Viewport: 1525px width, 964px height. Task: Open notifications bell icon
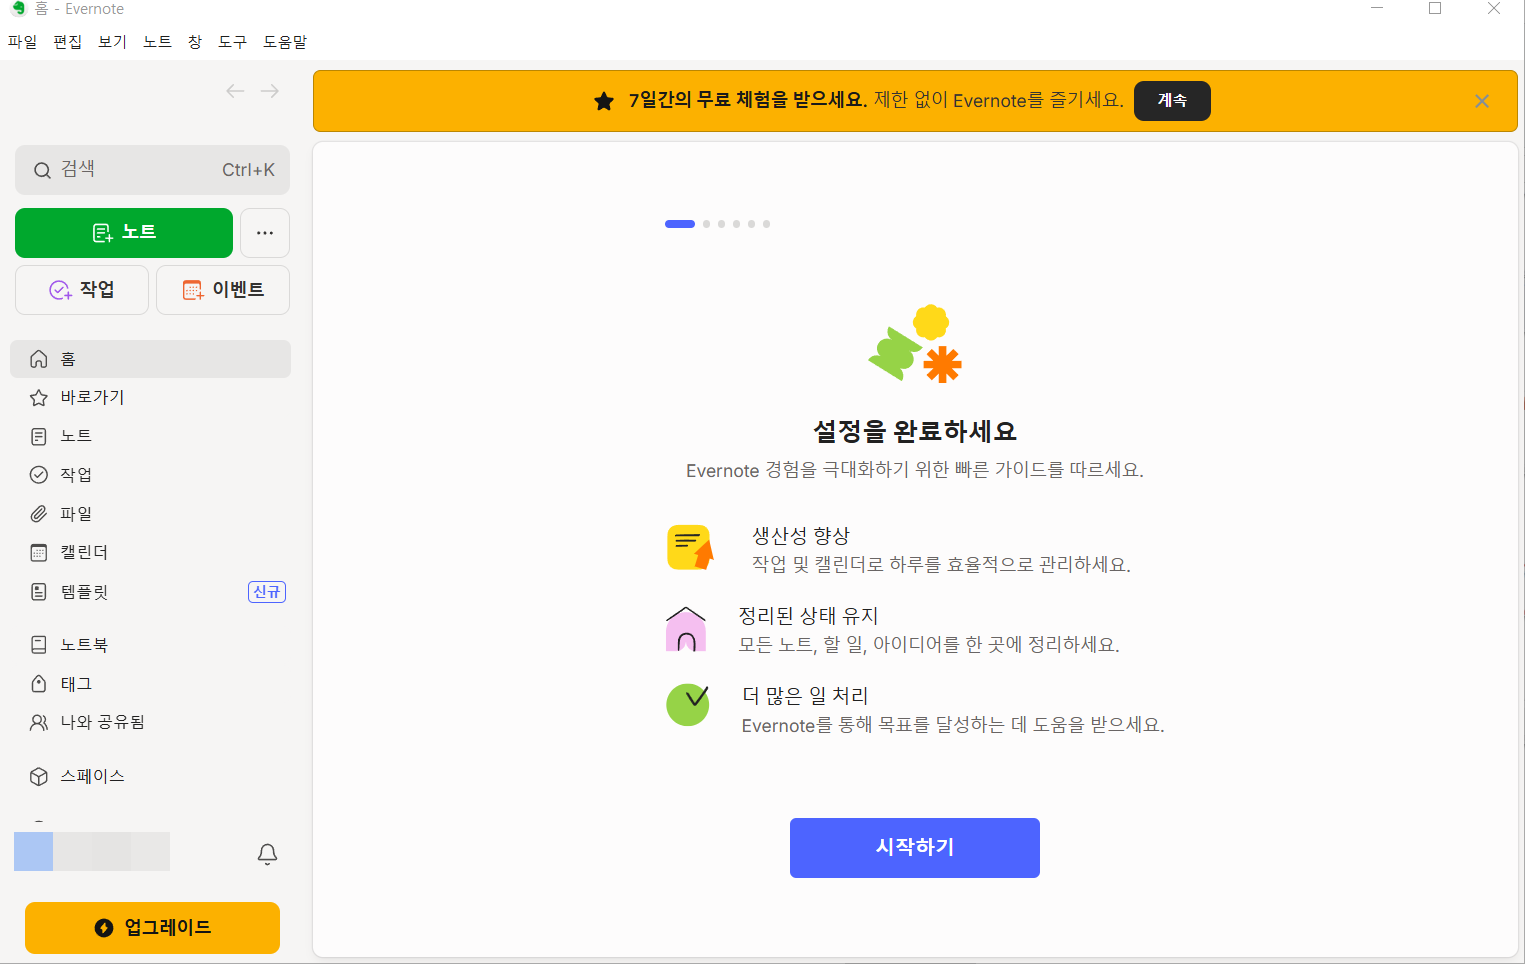(x=267, y=854)
